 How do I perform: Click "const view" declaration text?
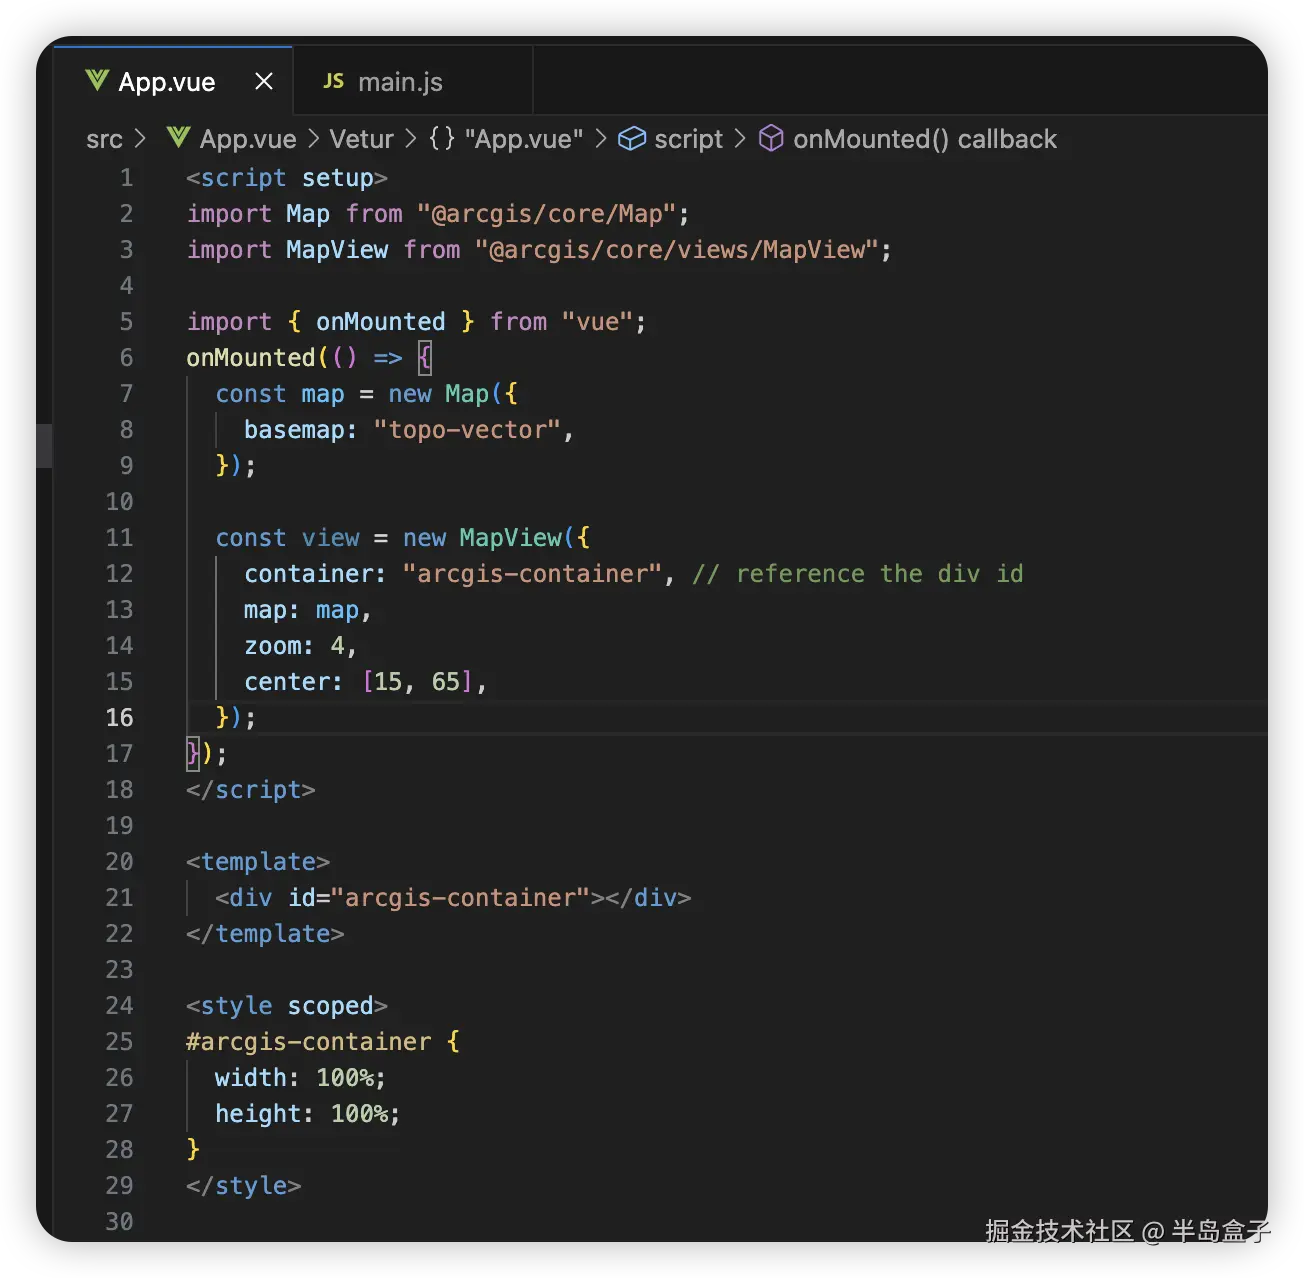[x=287, y=538]
